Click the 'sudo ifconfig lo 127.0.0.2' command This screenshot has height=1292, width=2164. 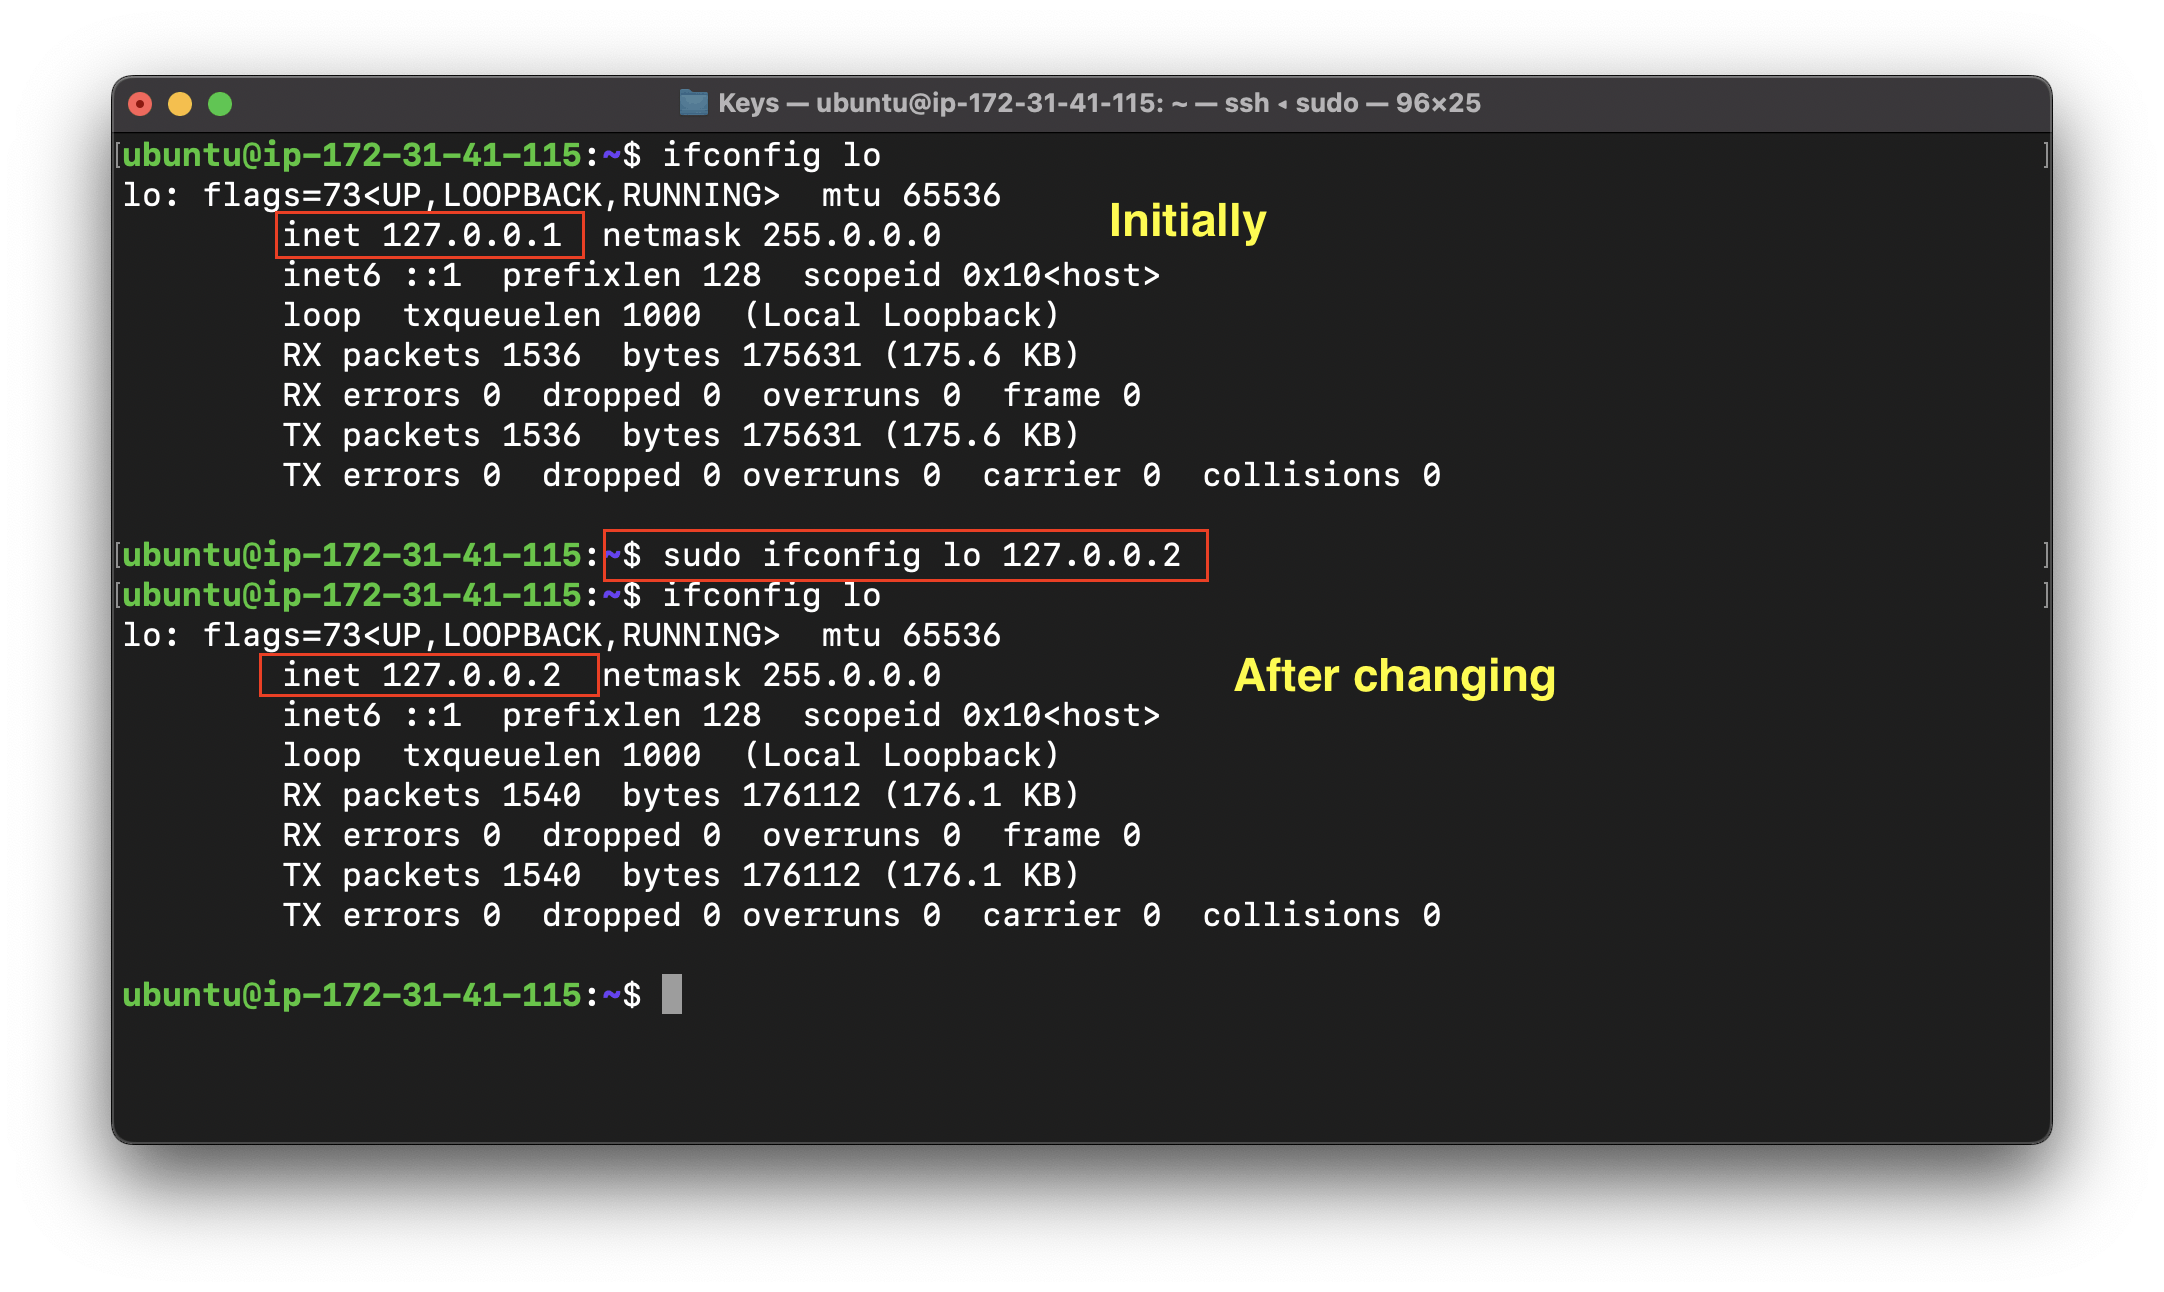[921, 555]
